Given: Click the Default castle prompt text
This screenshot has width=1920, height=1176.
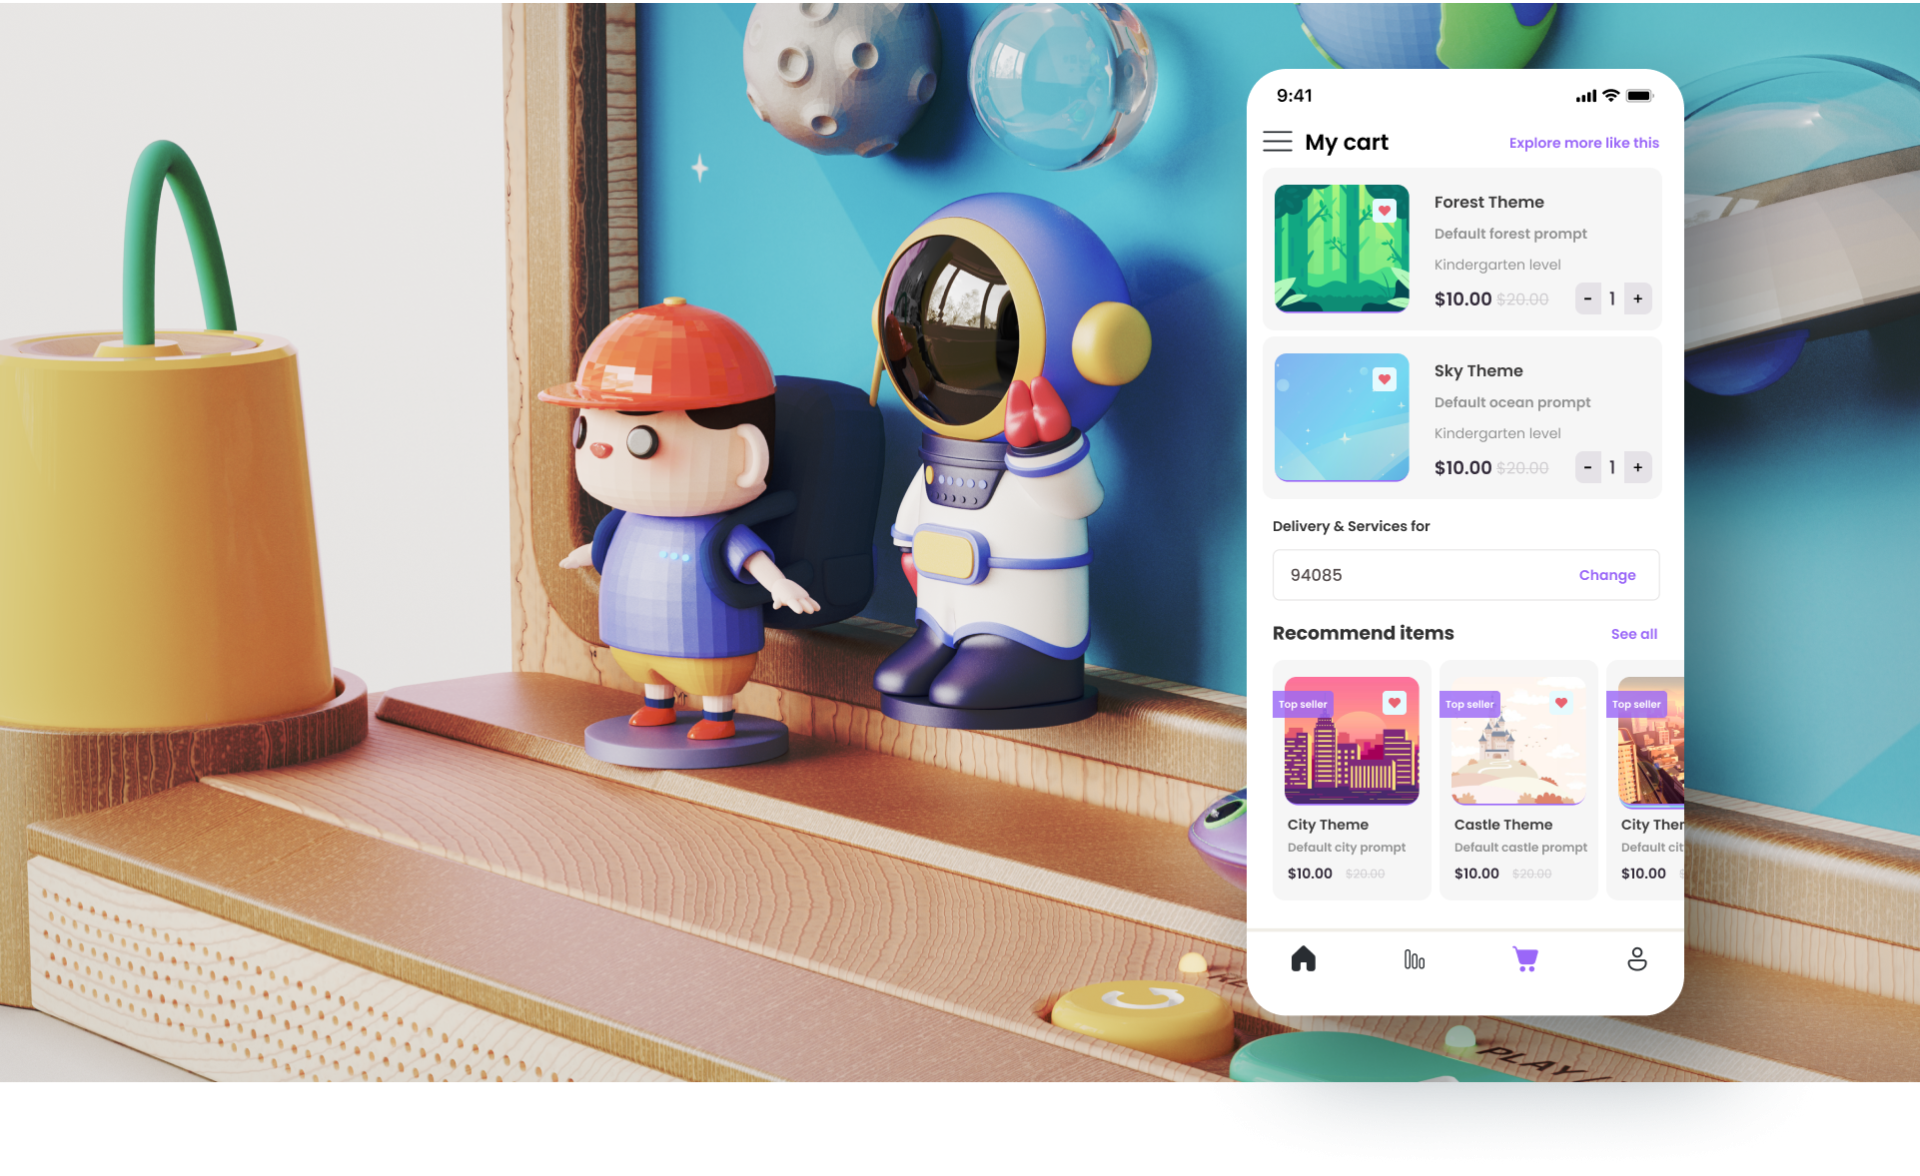Looking at the screenshot, I should pos(1520,847).
